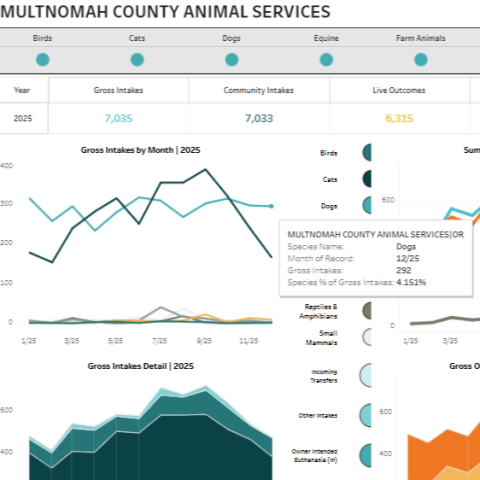Click the Gross Intakes column header
This screenshot has height=480, width=480.
(x=118, y=90)
